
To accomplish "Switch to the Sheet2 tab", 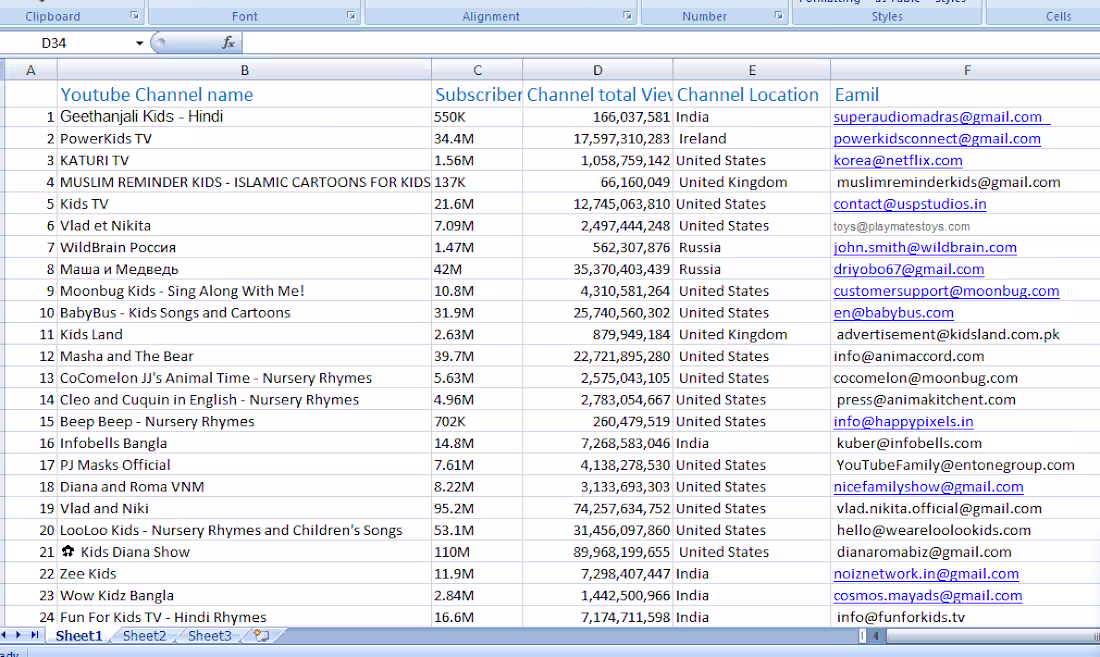I will [142, 635].
